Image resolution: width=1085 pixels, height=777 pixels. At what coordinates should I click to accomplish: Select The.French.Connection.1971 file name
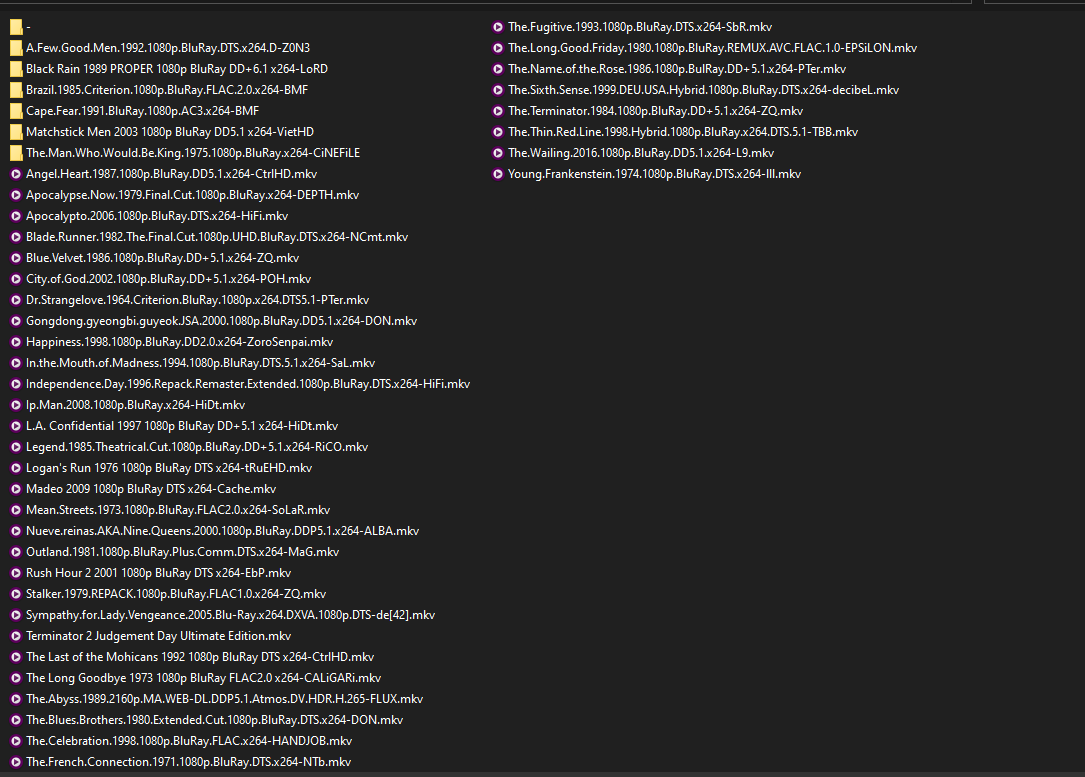[x=188, y=762]
